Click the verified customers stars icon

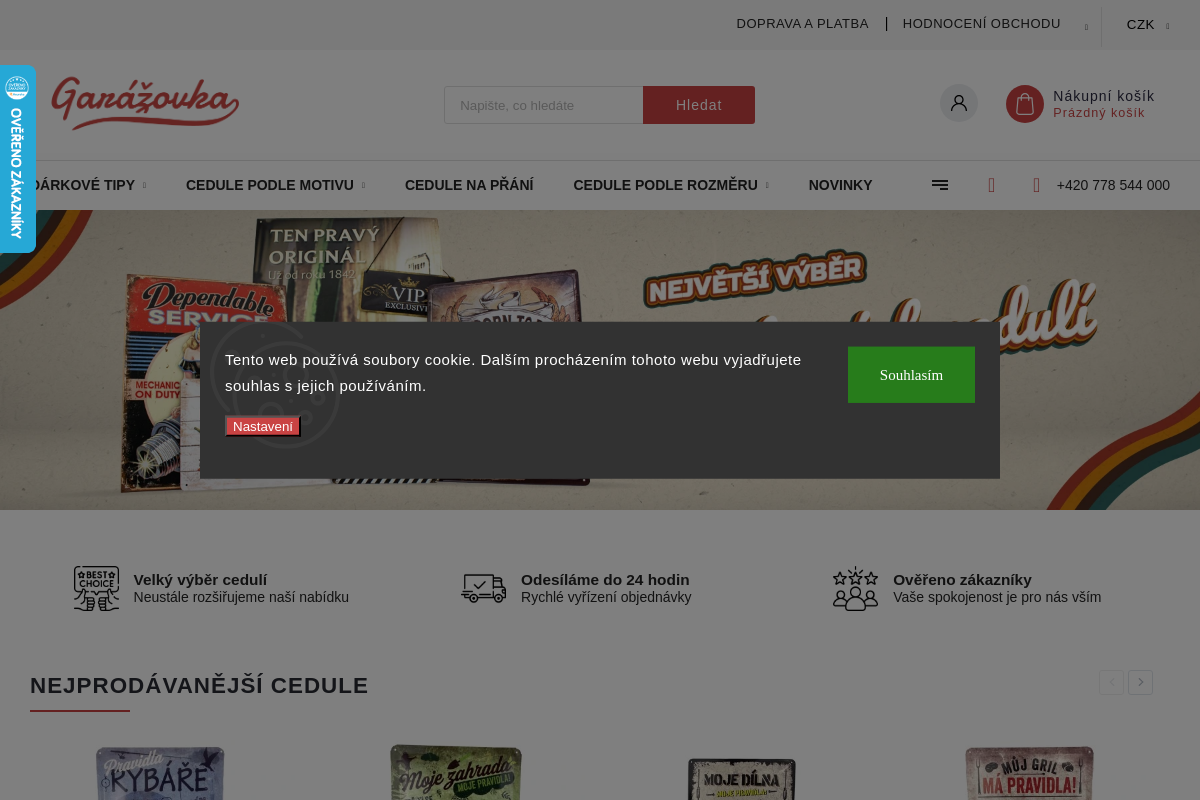point(855,588)
